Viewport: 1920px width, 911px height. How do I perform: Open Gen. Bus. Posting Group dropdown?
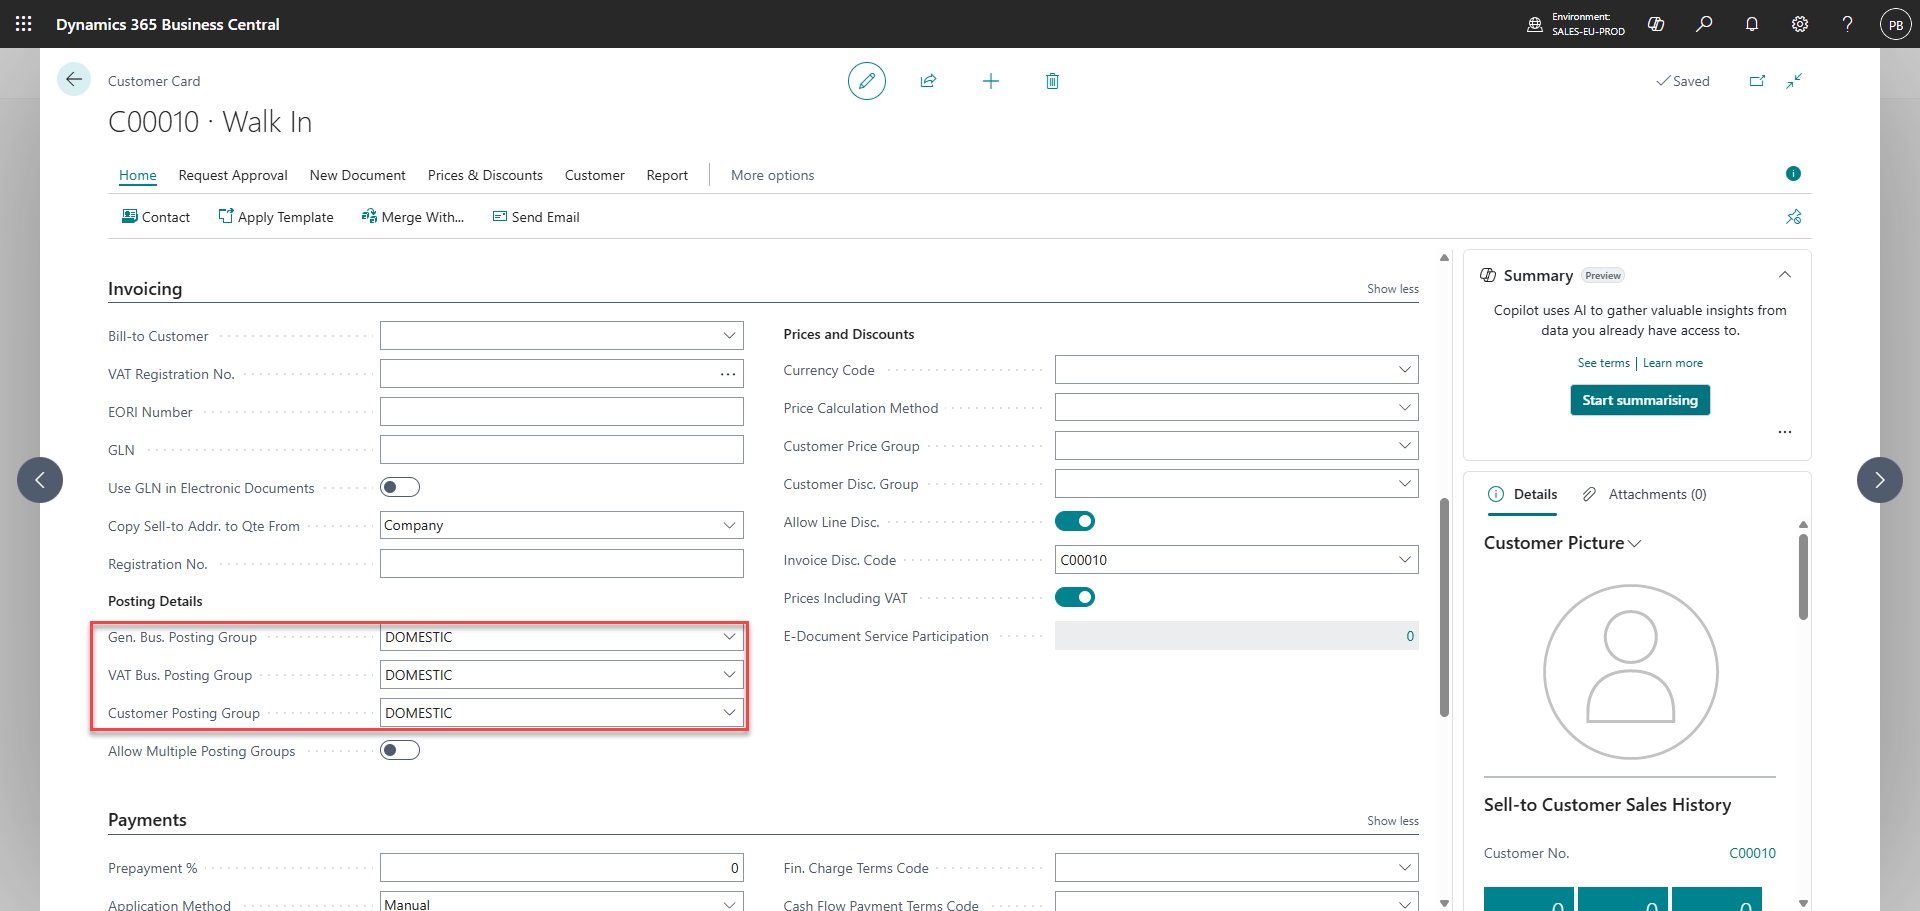click(x=729, y=637)
